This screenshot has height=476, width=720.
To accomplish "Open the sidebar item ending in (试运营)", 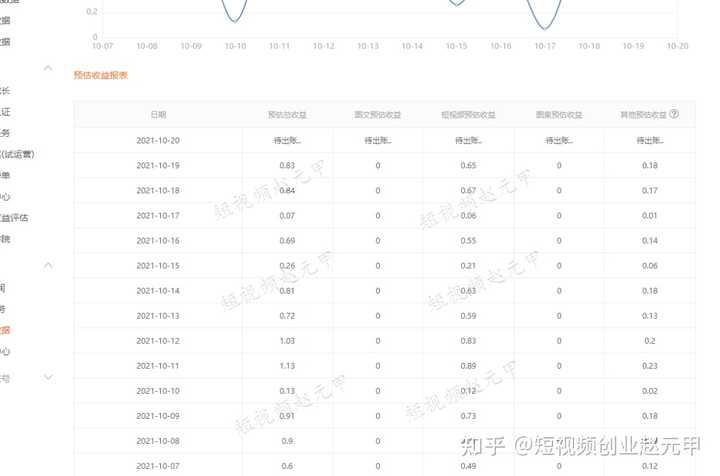I will pos(17,154).
